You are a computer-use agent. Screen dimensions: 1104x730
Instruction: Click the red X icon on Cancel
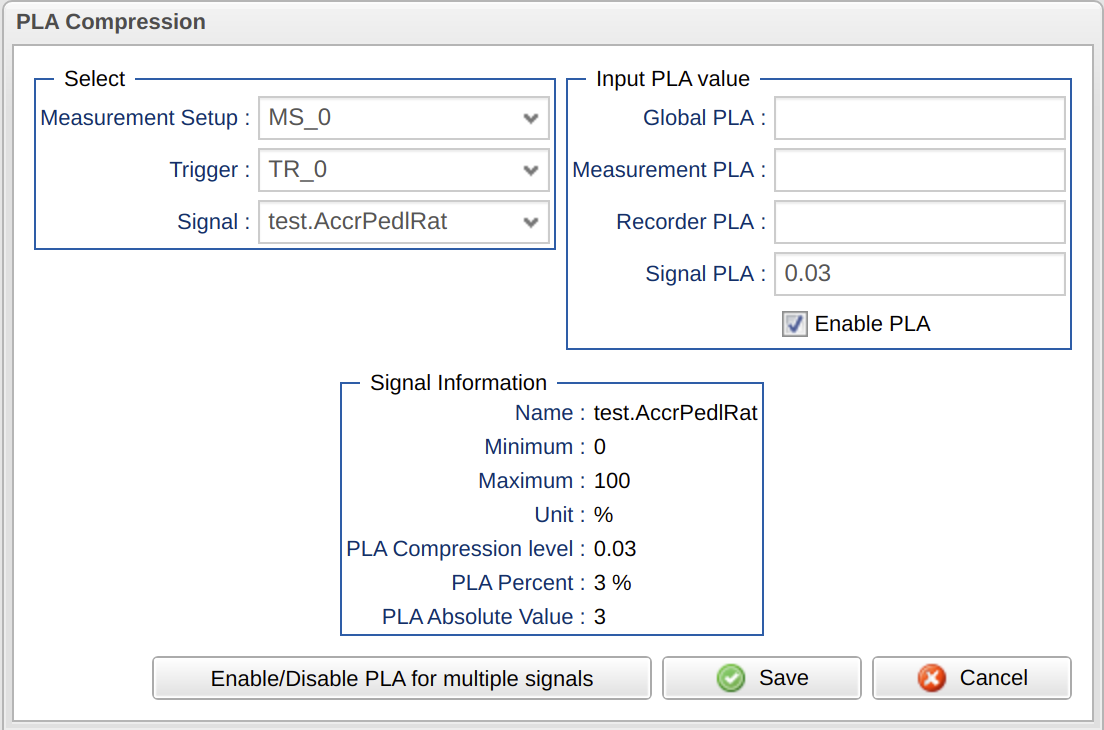point(932,678)
